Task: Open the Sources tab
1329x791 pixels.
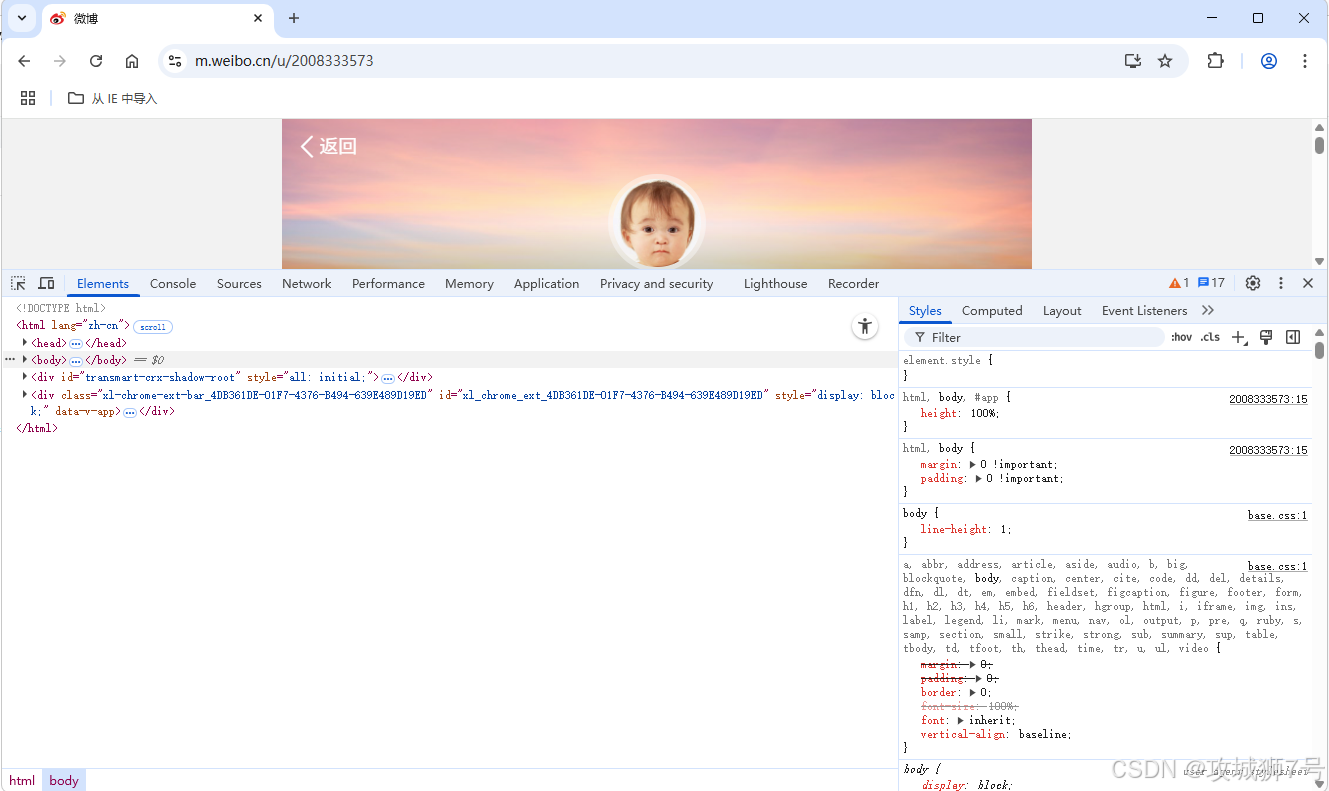Action: pos(239,283)
